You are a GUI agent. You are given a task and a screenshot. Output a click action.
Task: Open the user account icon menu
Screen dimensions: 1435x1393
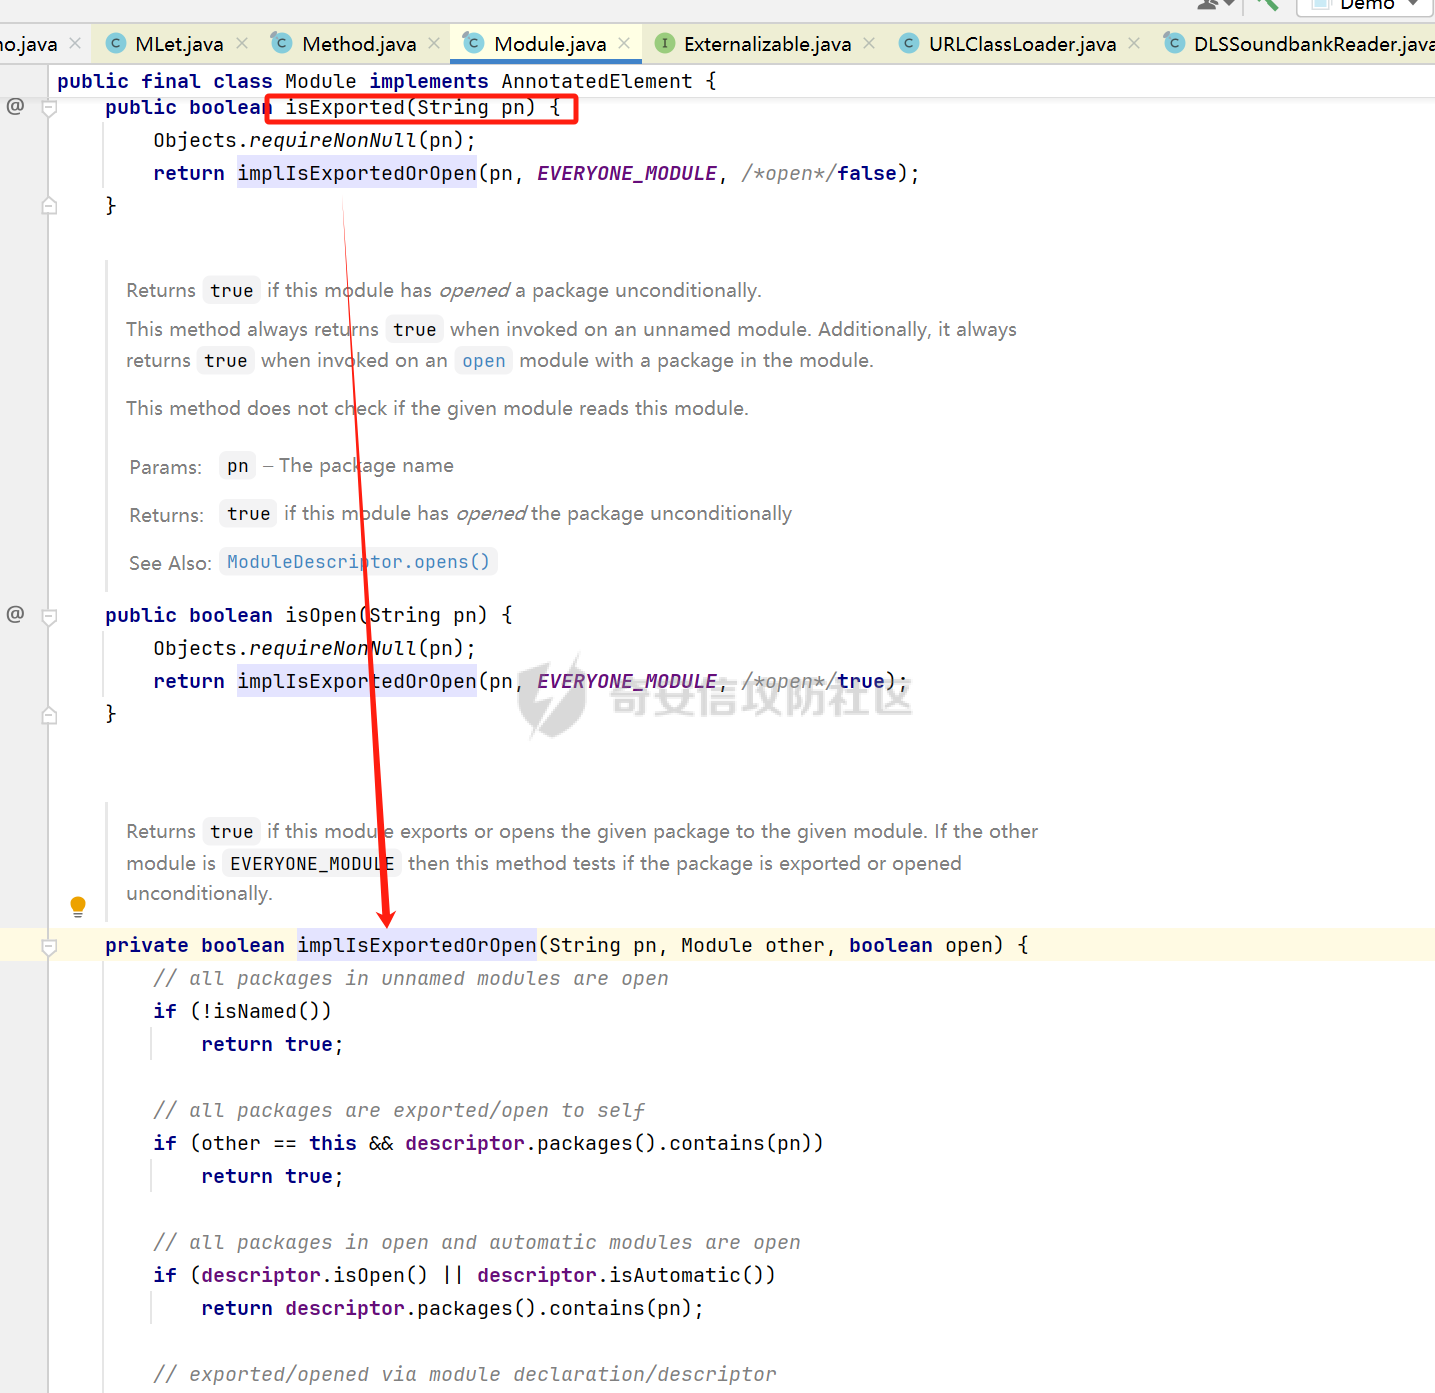pyautogui.click(x=1214, y=4)
